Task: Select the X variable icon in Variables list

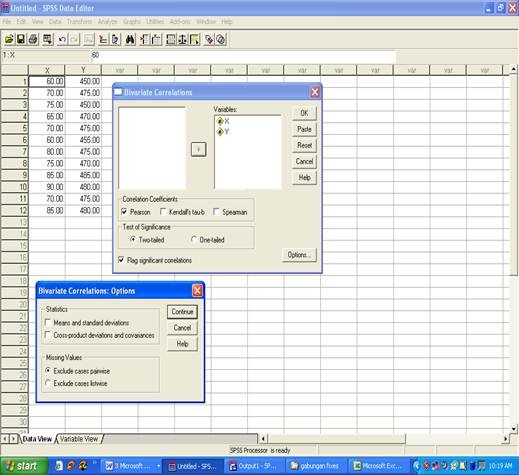Action: click(x=220, y=121)
